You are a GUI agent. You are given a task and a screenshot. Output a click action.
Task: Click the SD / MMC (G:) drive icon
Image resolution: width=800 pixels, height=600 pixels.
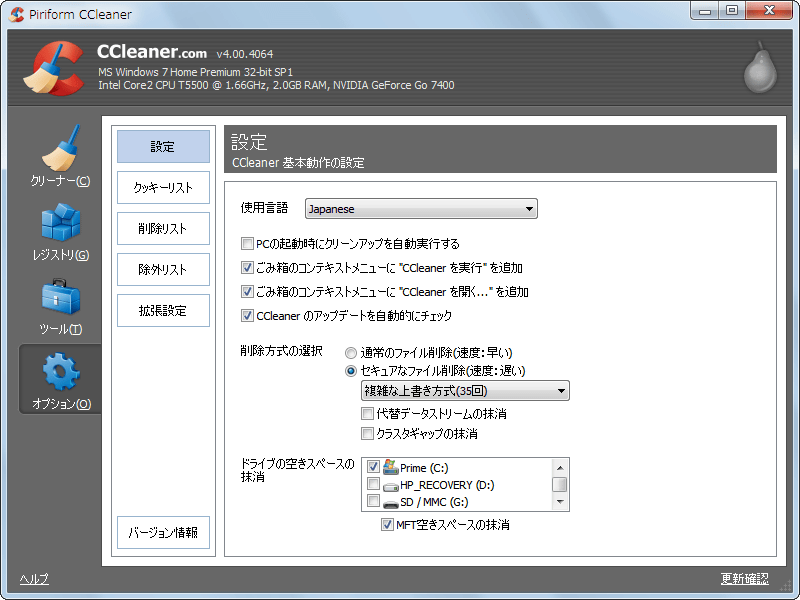(391, 504)
